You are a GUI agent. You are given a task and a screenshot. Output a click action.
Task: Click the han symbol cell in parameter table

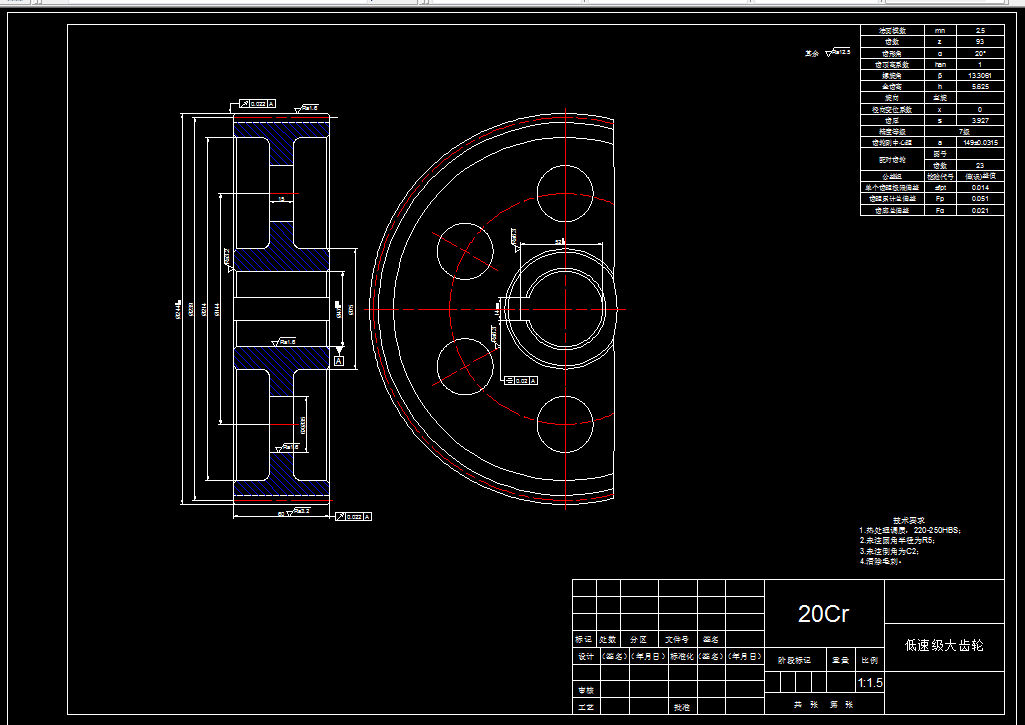point(940,65)
